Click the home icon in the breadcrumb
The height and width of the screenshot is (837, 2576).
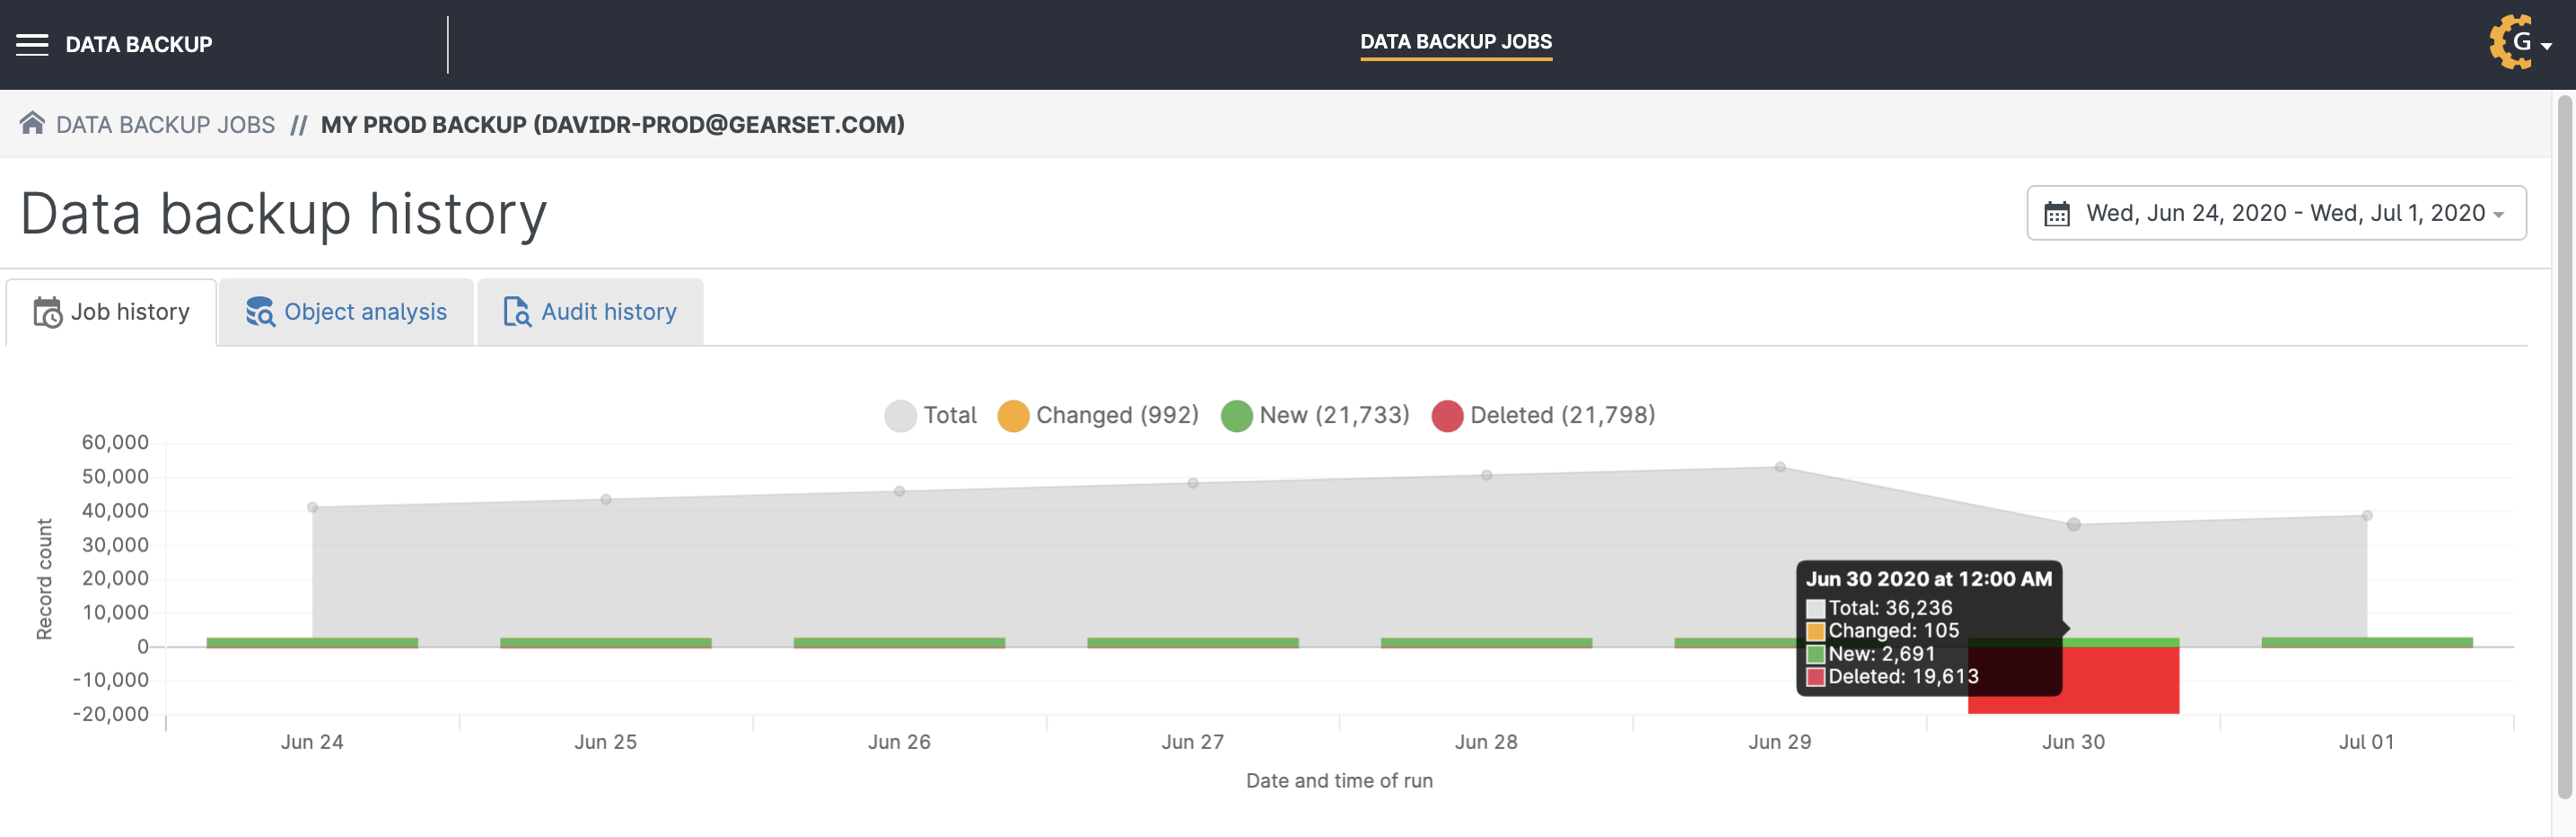[x=33, y=122]
